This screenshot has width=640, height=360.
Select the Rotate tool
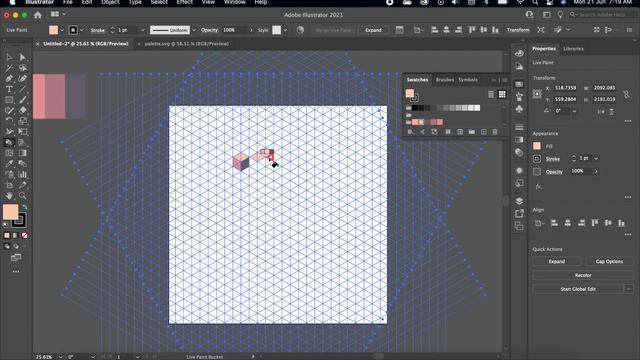(9, 121)
